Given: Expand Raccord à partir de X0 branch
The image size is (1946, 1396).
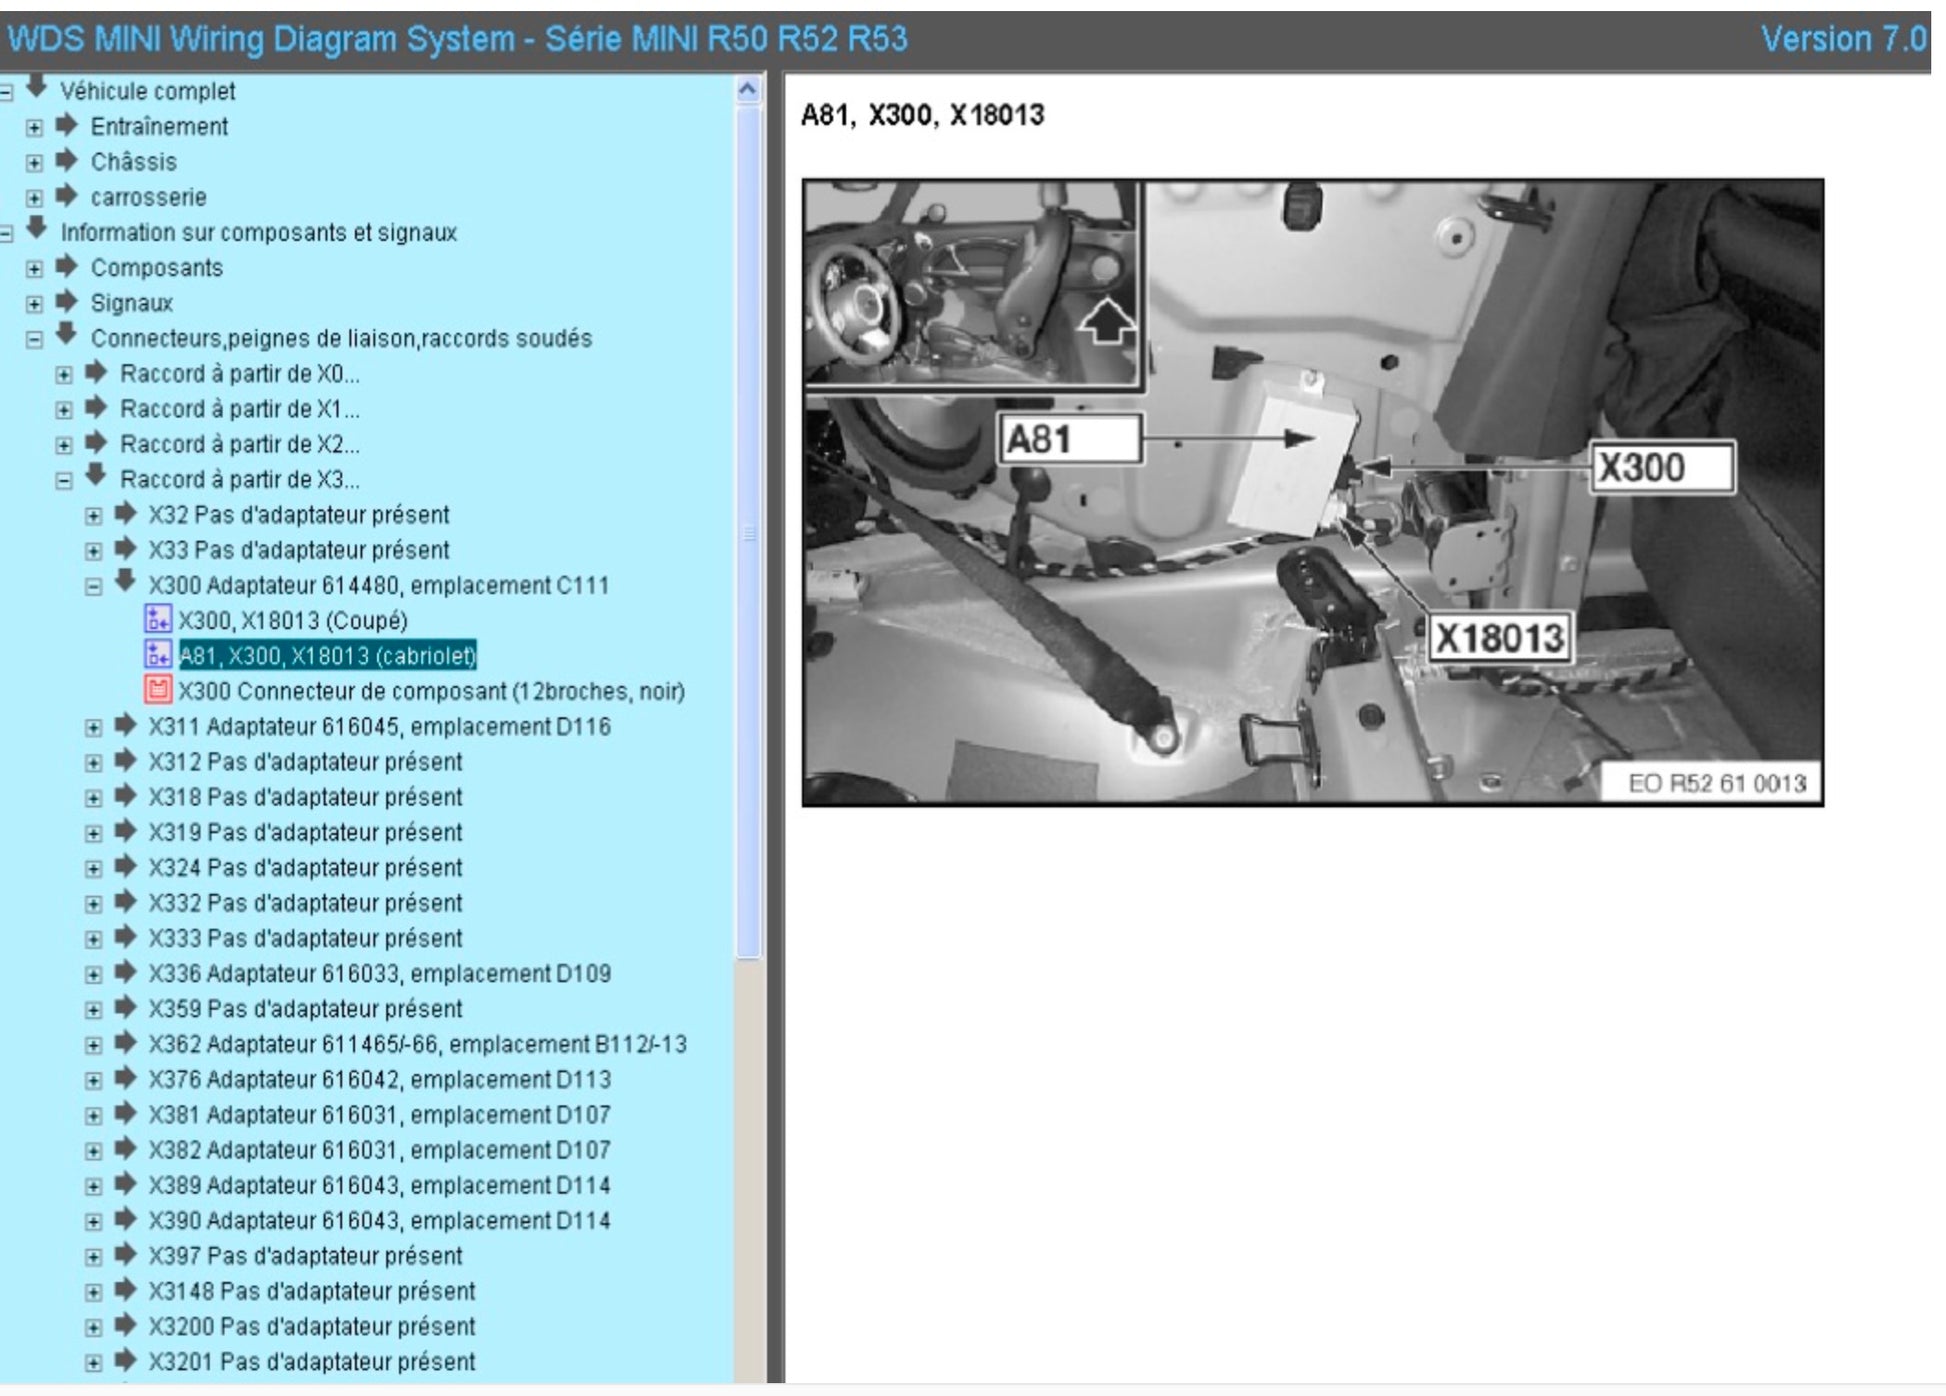Looking at the screenshot, I should tap(64, 375).
